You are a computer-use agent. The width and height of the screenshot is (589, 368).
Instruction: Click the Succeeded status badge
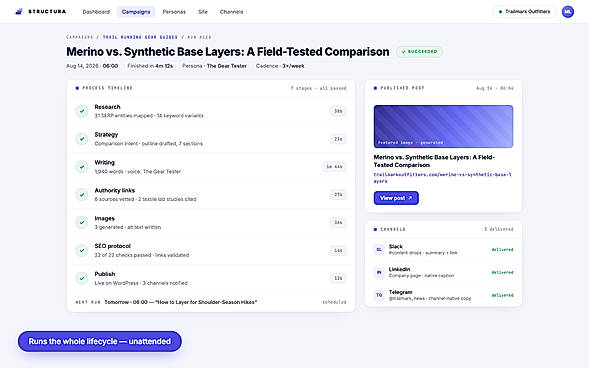[419, 51]
